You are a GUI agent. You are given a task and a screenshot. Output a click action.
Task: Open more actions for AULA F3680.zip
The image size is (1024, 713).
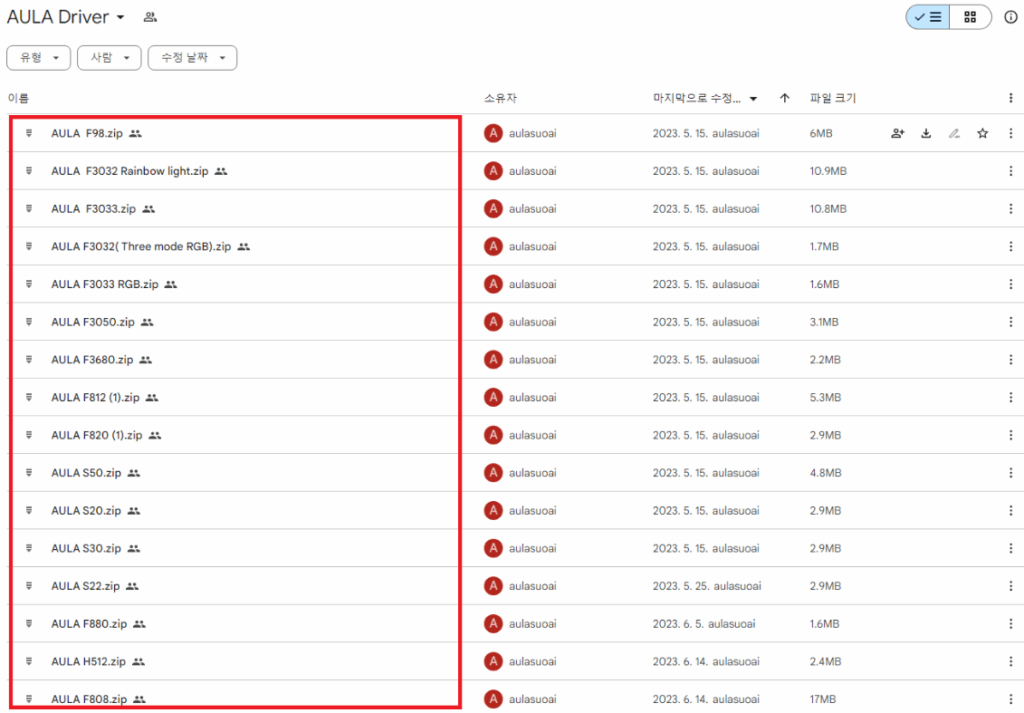coord(1010,360)
